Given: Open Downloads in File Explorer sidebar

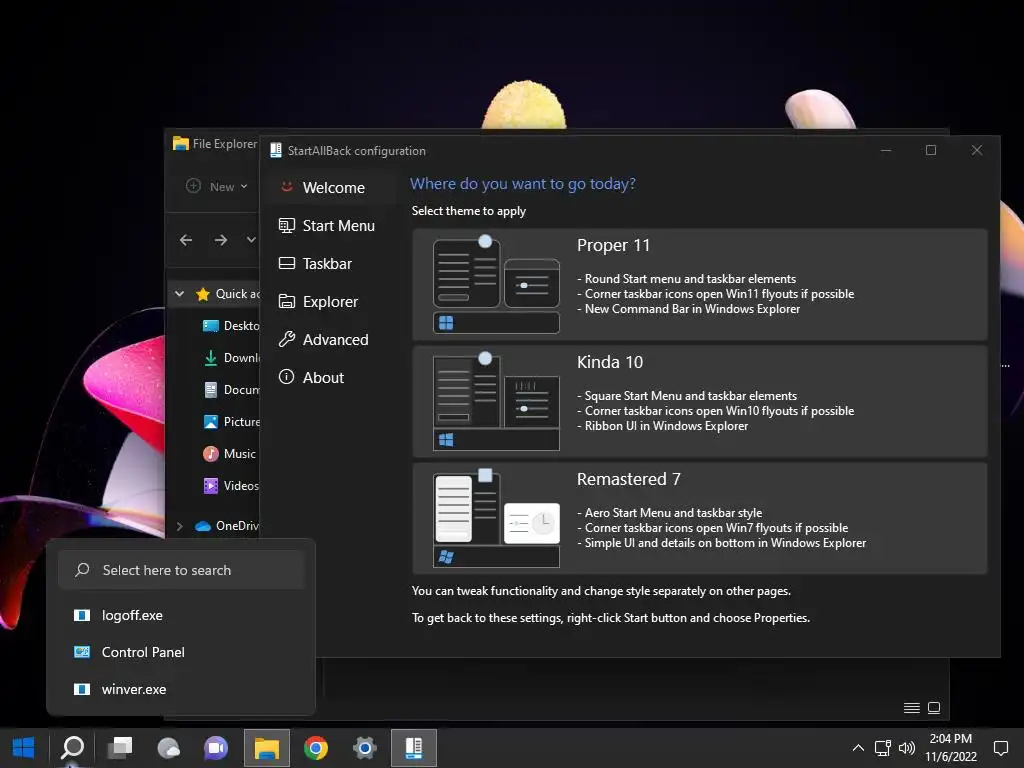Looking at the screenshot, I should pos(231,357).
